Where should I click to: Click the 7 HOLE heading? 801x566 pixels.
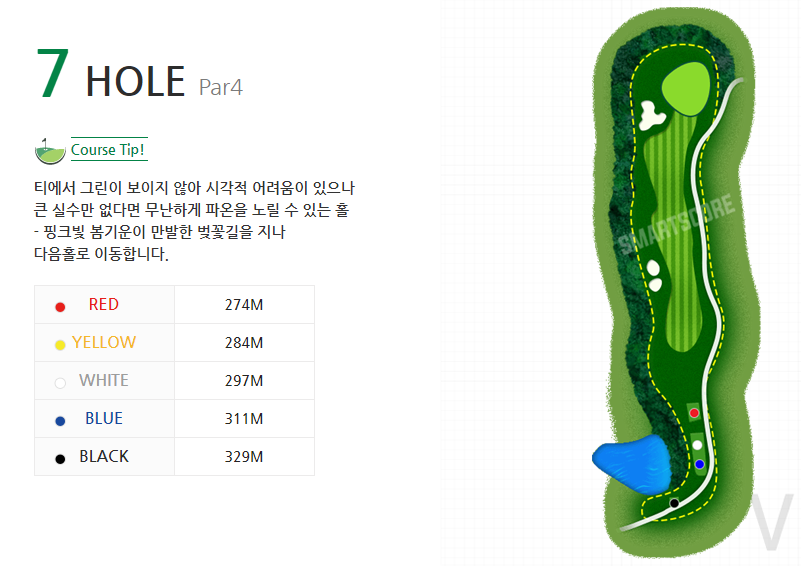tap(111, 78)
